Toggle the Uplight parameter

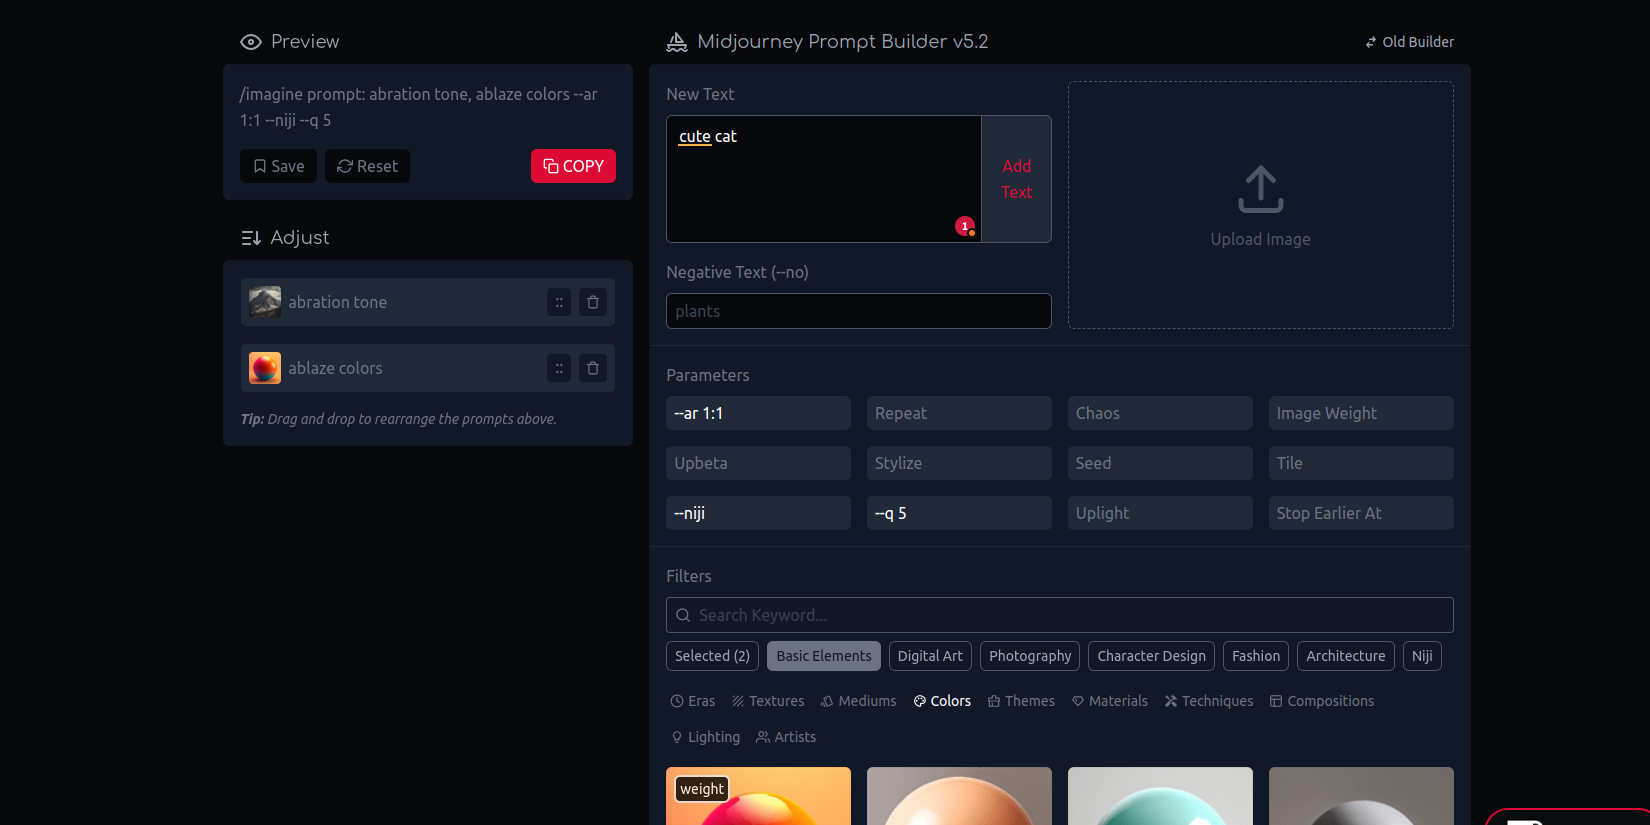pos(1159,513)
